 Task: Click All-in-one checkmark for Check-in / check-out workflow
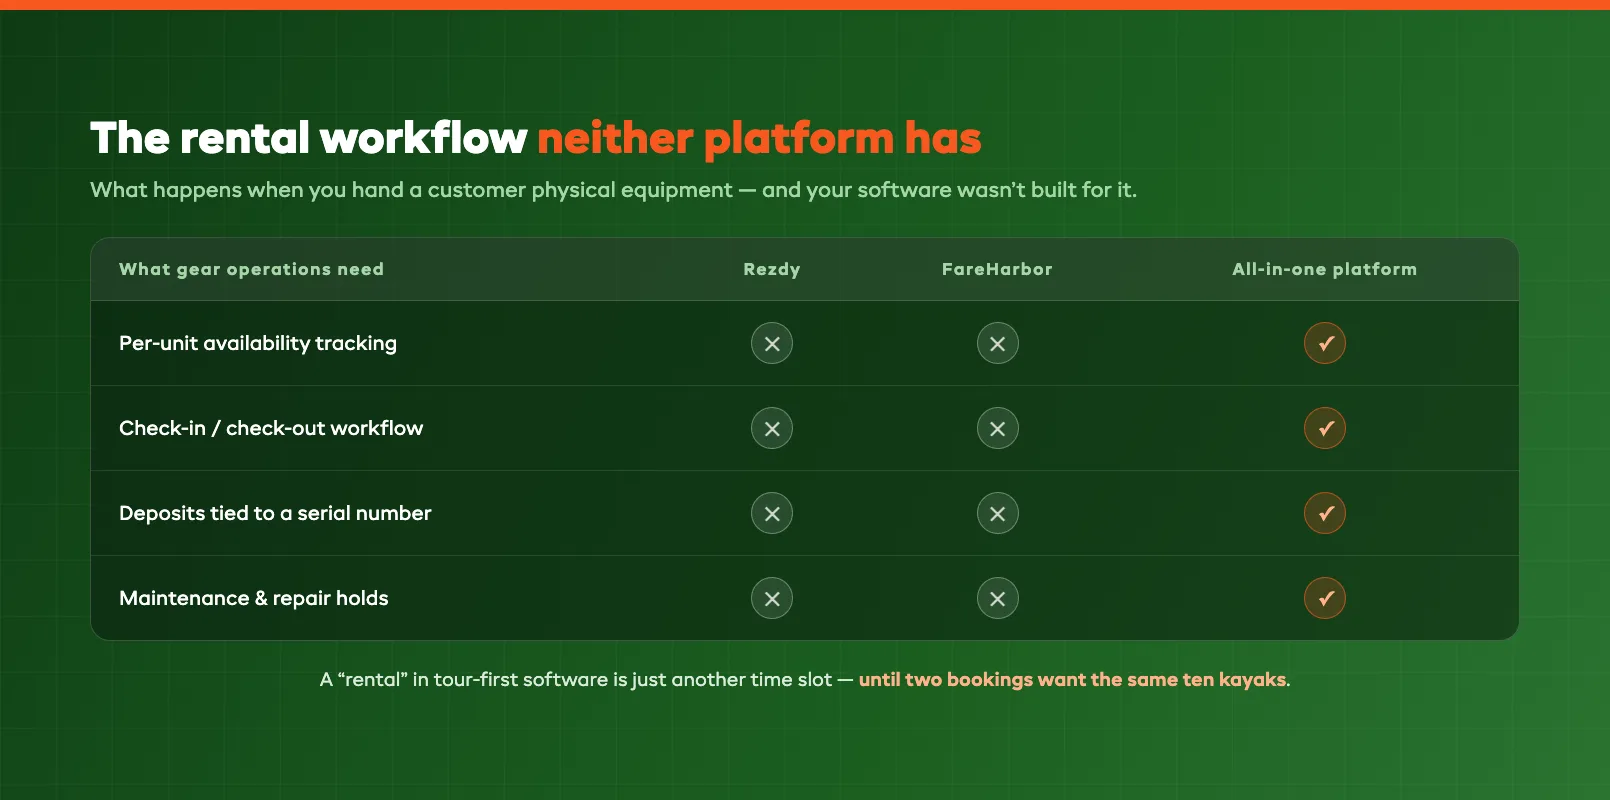tap(1325, 428)
